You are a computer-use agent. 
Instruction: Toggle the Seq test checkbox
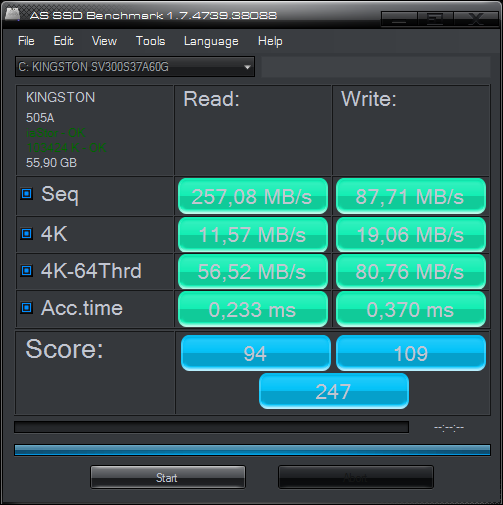27,194
